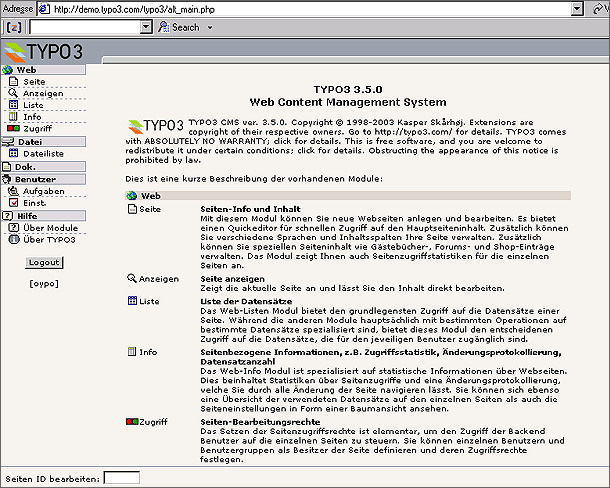Click the Datei module icon in sidebar
The height and width of the screenshot is (488, 610).
click(x=8, y=142)
